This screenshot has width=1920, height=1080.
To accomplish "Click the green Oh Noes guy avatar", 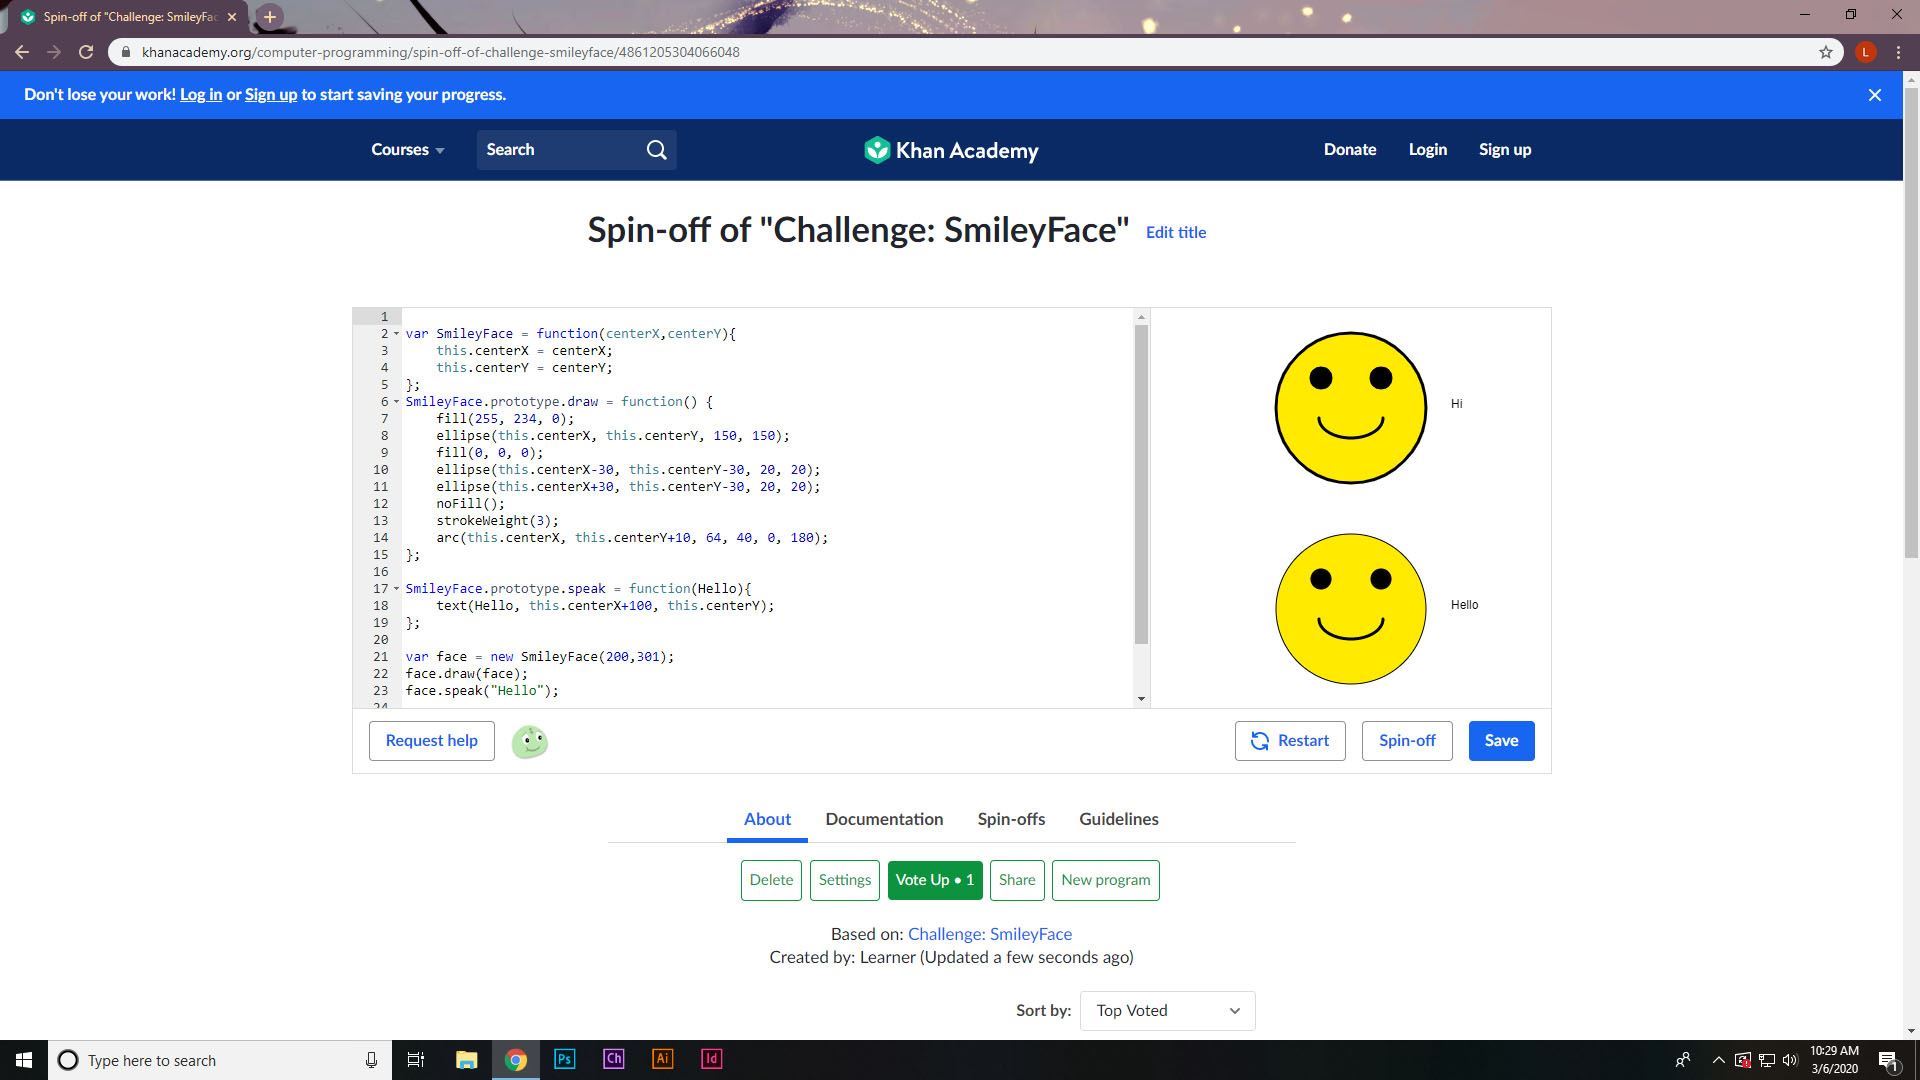I will click(x=529, y=742).
